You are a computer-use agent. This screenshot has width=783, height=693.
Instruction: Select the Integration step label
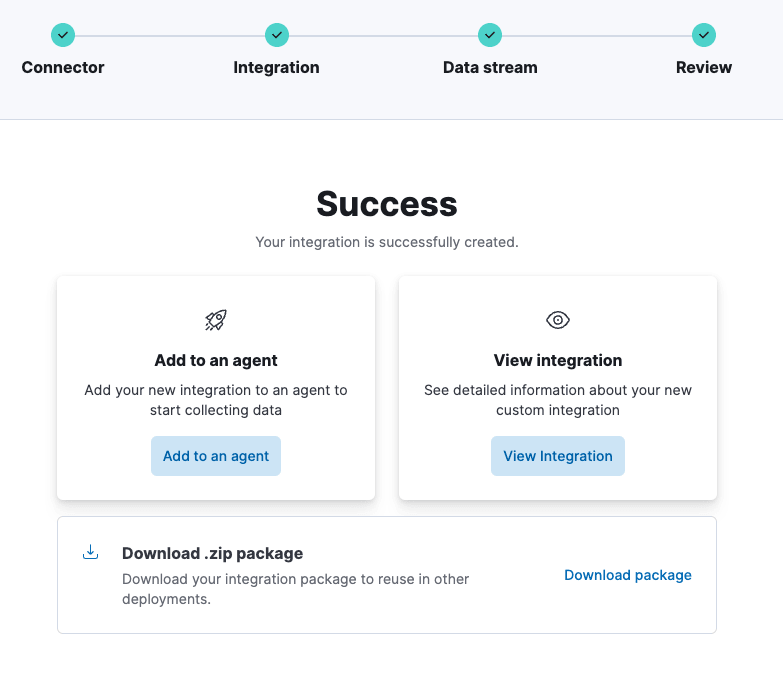(277, 68)
